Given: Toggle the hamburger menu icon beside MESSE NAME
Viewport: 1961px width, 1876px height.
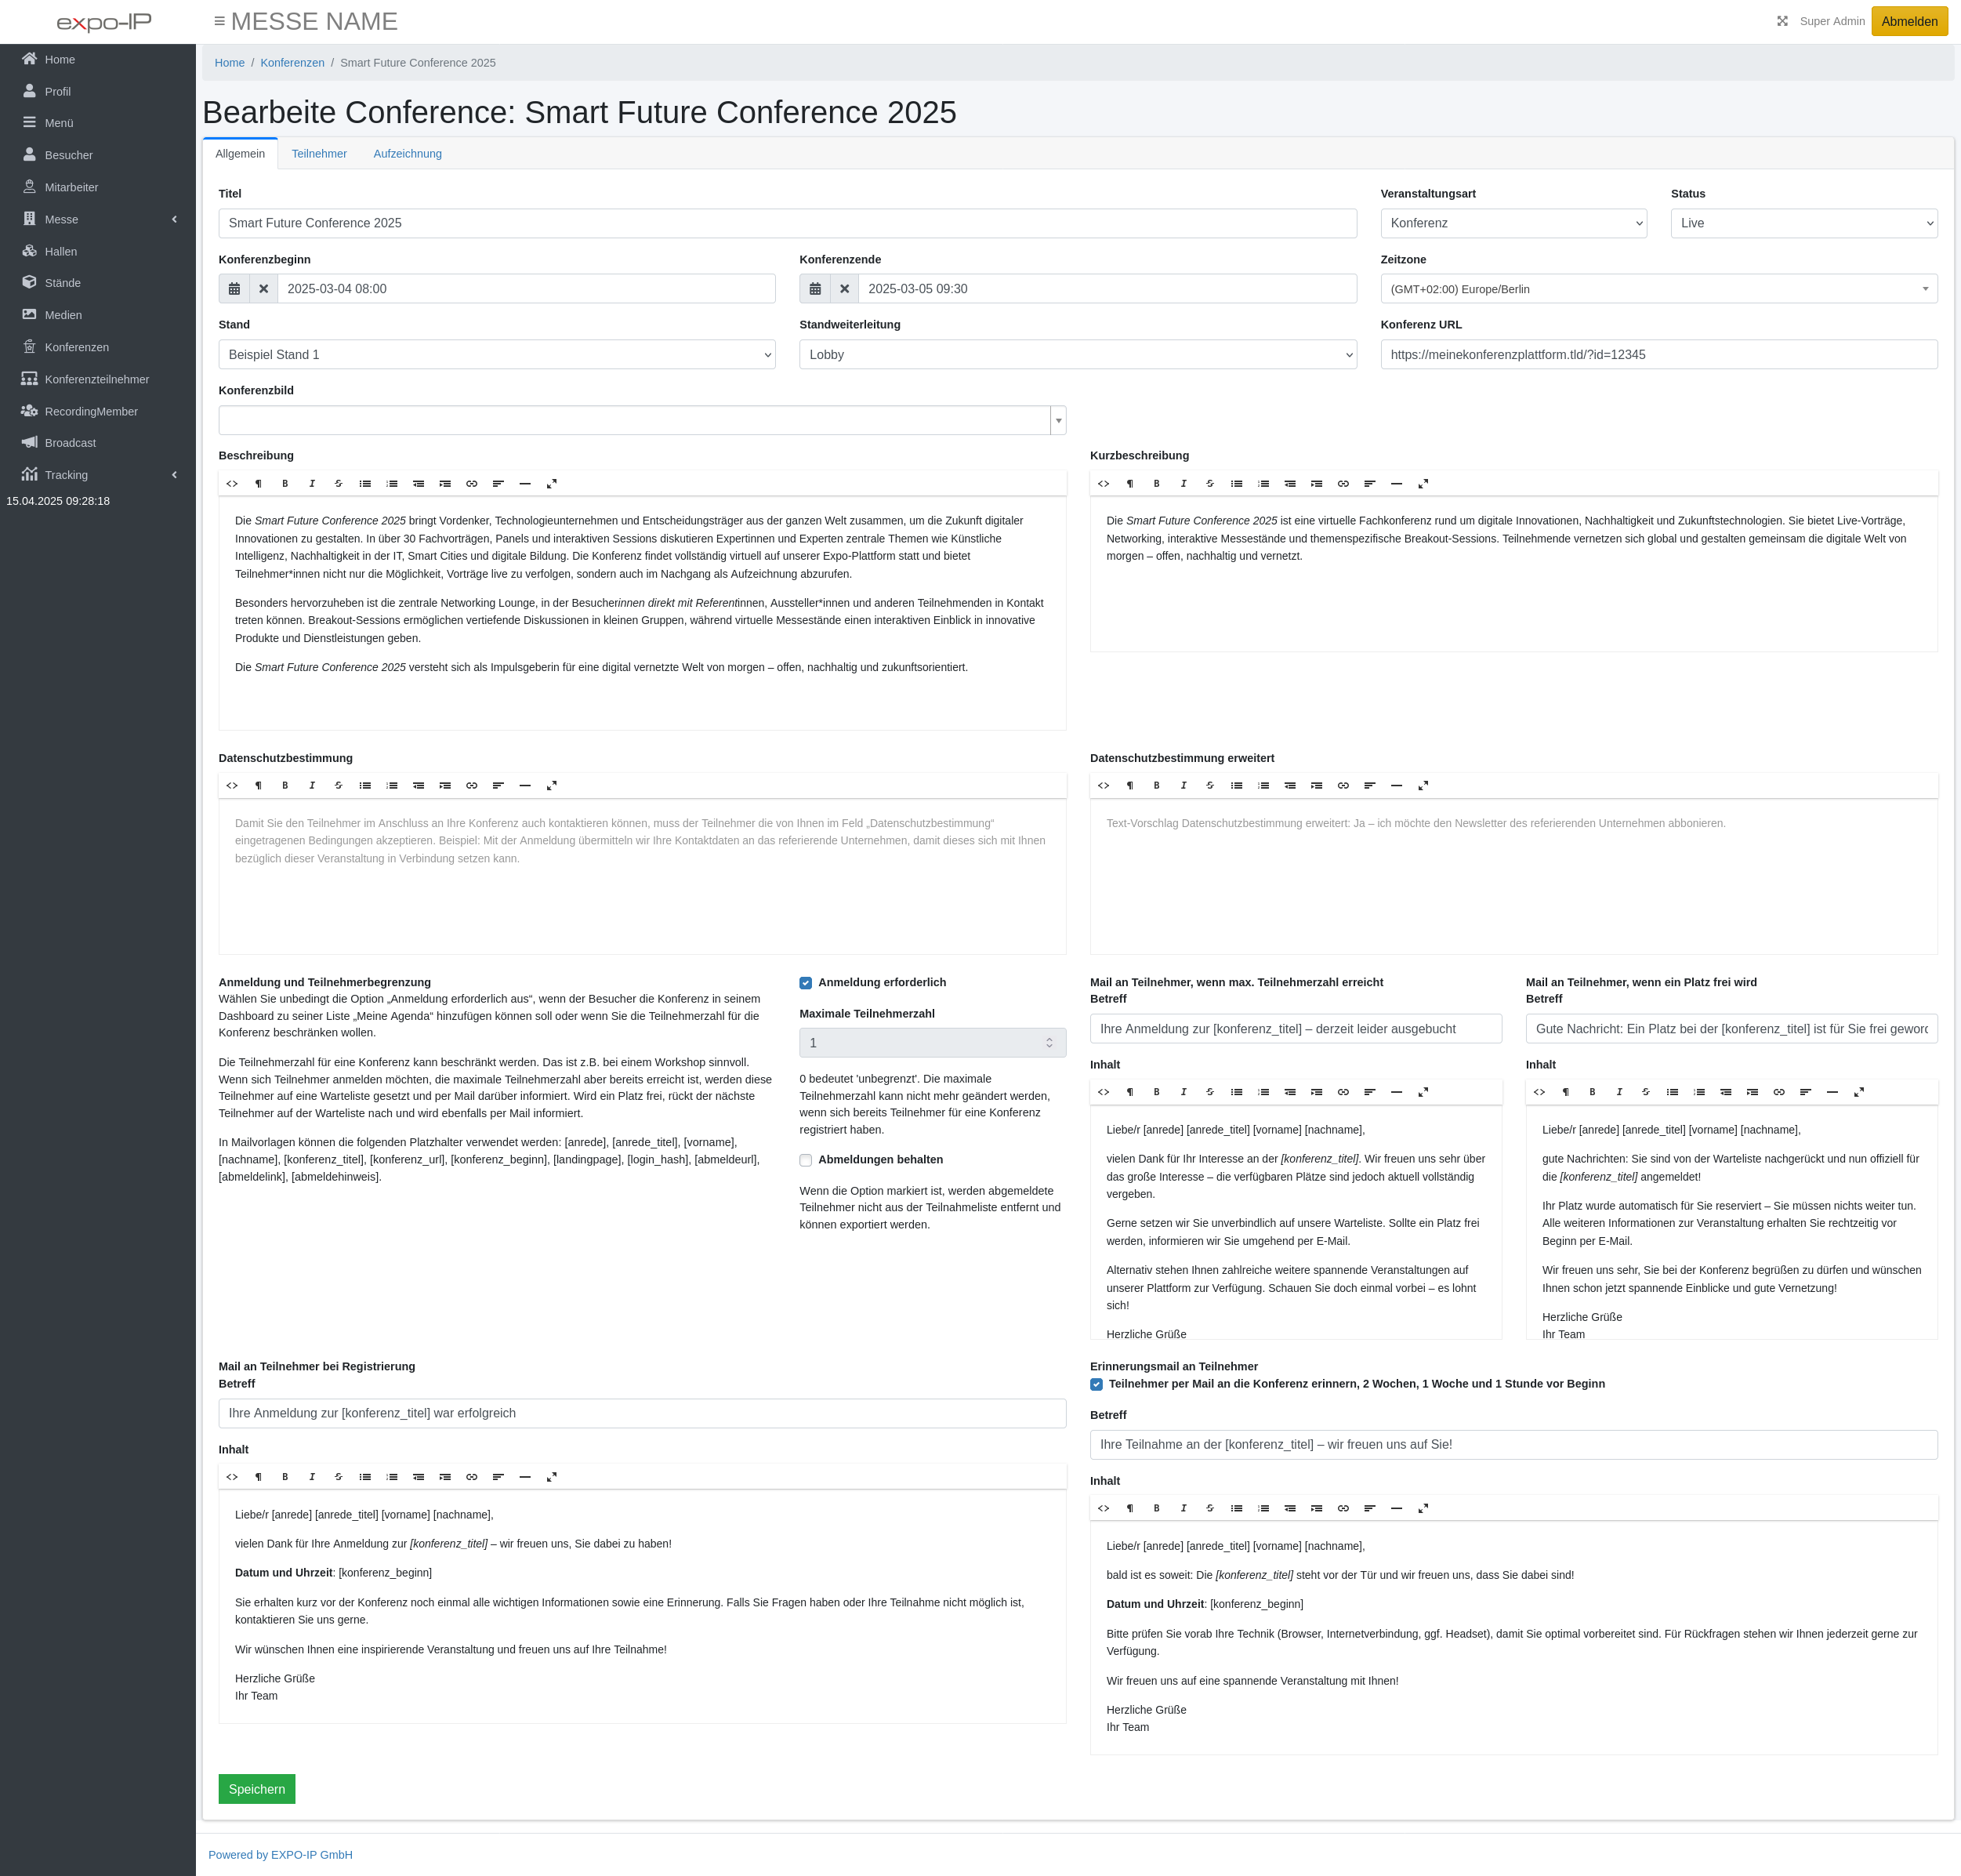Looking at the screenshot, I should (219, 21).
